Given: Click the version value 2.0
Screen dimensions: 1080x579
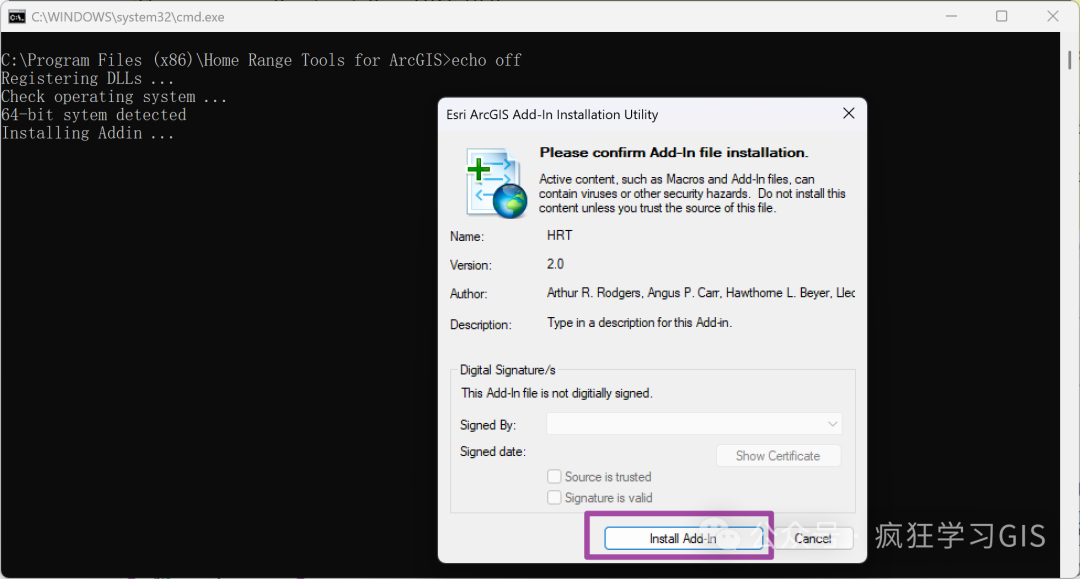Looking at the screenshot, I should click(555, 264).
